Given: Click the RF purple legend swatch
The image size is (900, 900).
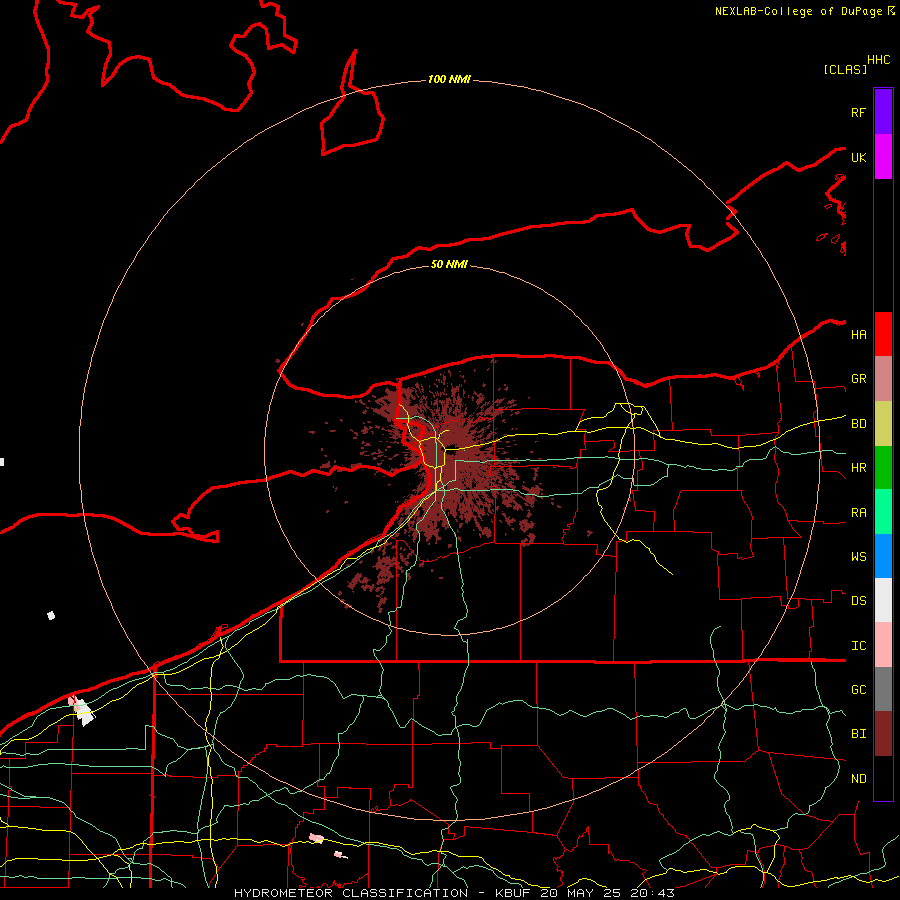Looking at the screenshot, I should 883,112.
